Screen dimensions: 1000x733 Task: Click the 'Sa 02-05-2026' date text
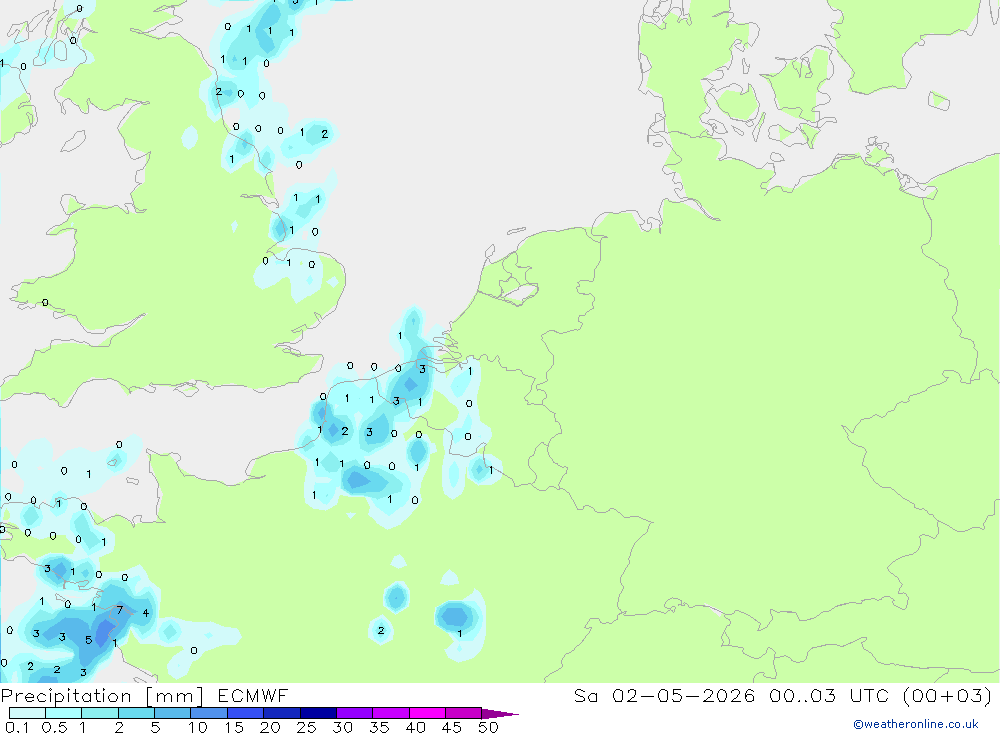tap(664, 695)
